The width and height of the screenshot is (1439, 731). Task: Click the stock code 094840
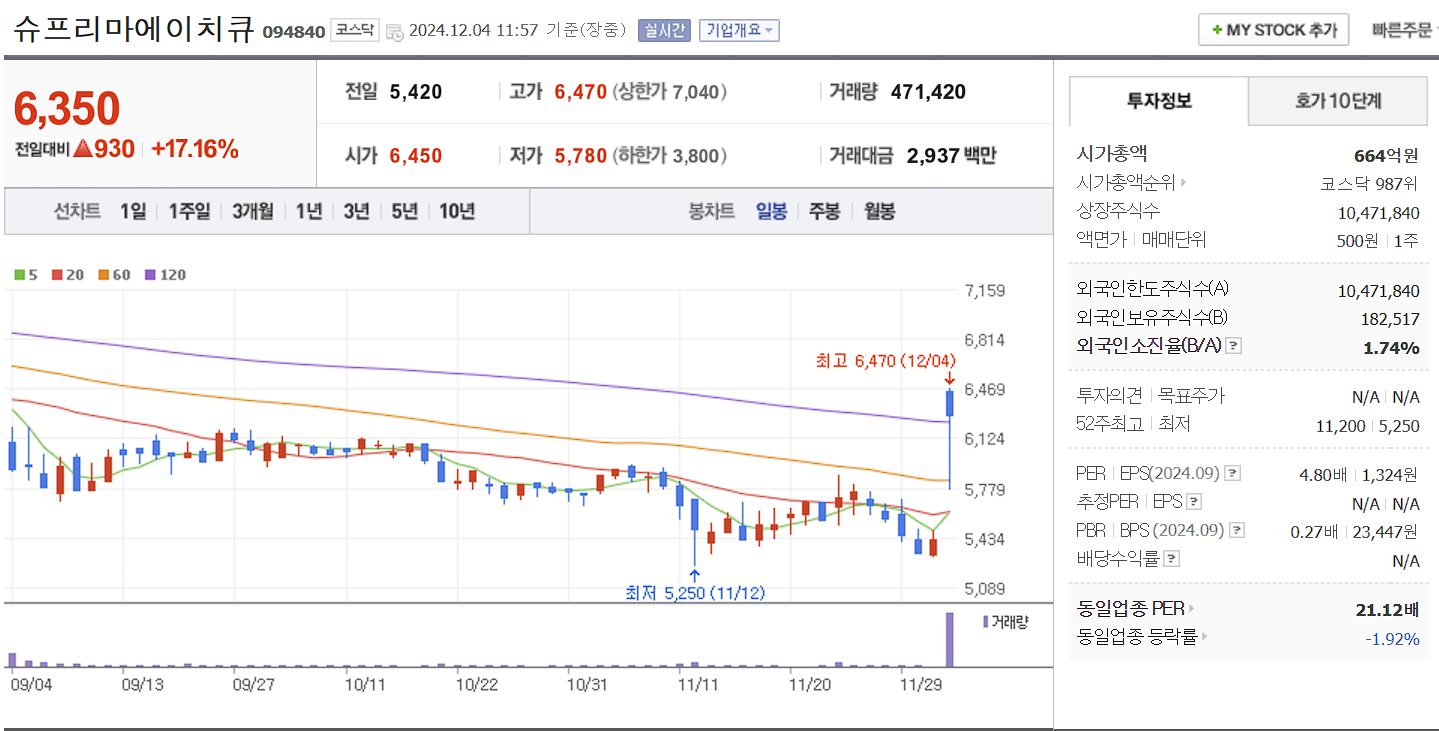[x=294, y=31]
